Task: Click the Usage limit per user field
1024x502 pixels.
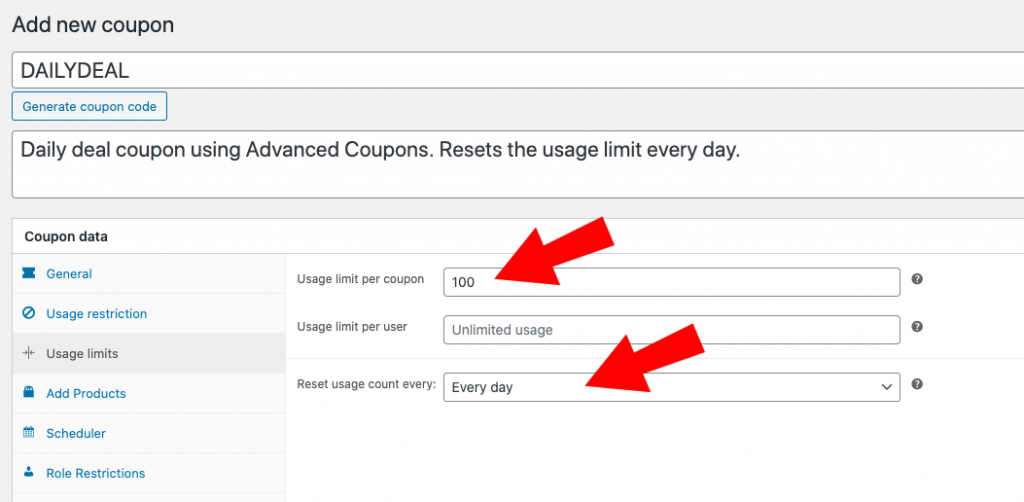Action: tap(671, 330)
